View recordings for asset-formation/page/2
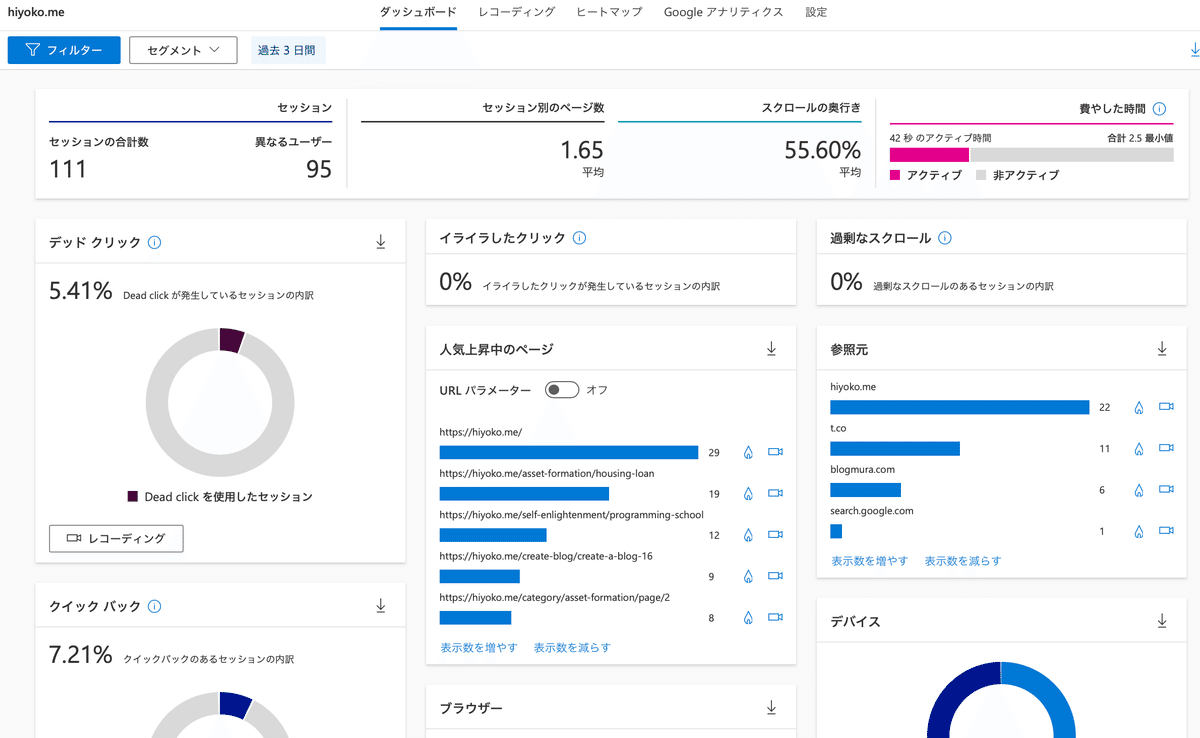 (x=775, y=618)
